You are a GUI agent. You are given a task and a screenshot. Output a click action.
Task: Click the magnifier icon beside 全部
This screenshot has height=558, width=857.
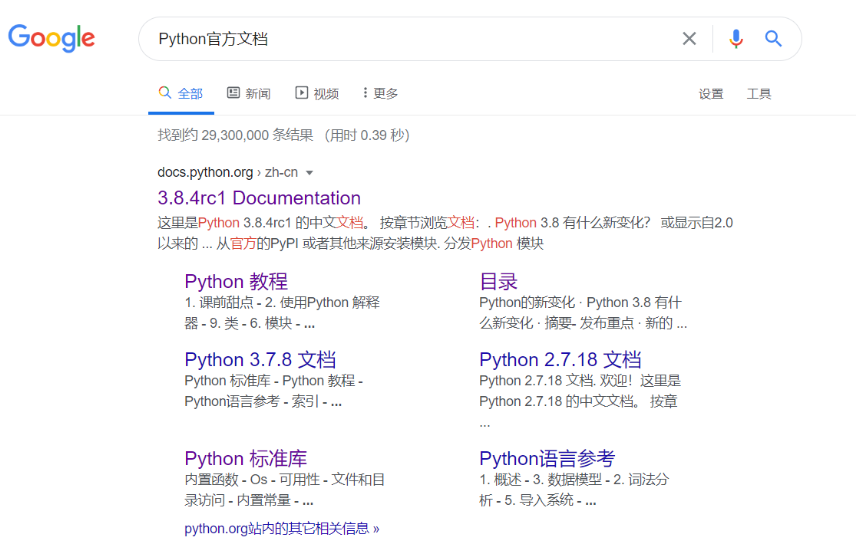point(165,92)
